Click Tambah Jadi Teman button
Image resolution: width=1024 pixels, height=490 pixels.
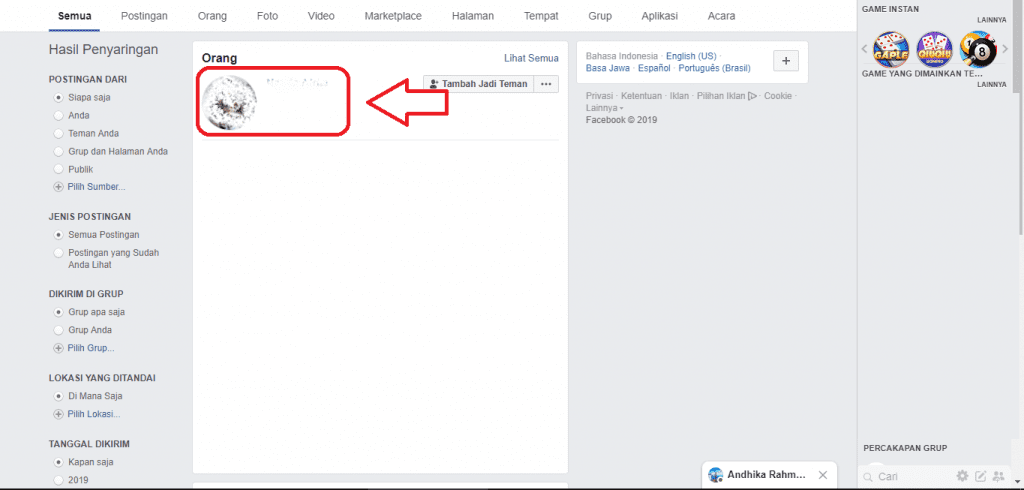[479, 84]
